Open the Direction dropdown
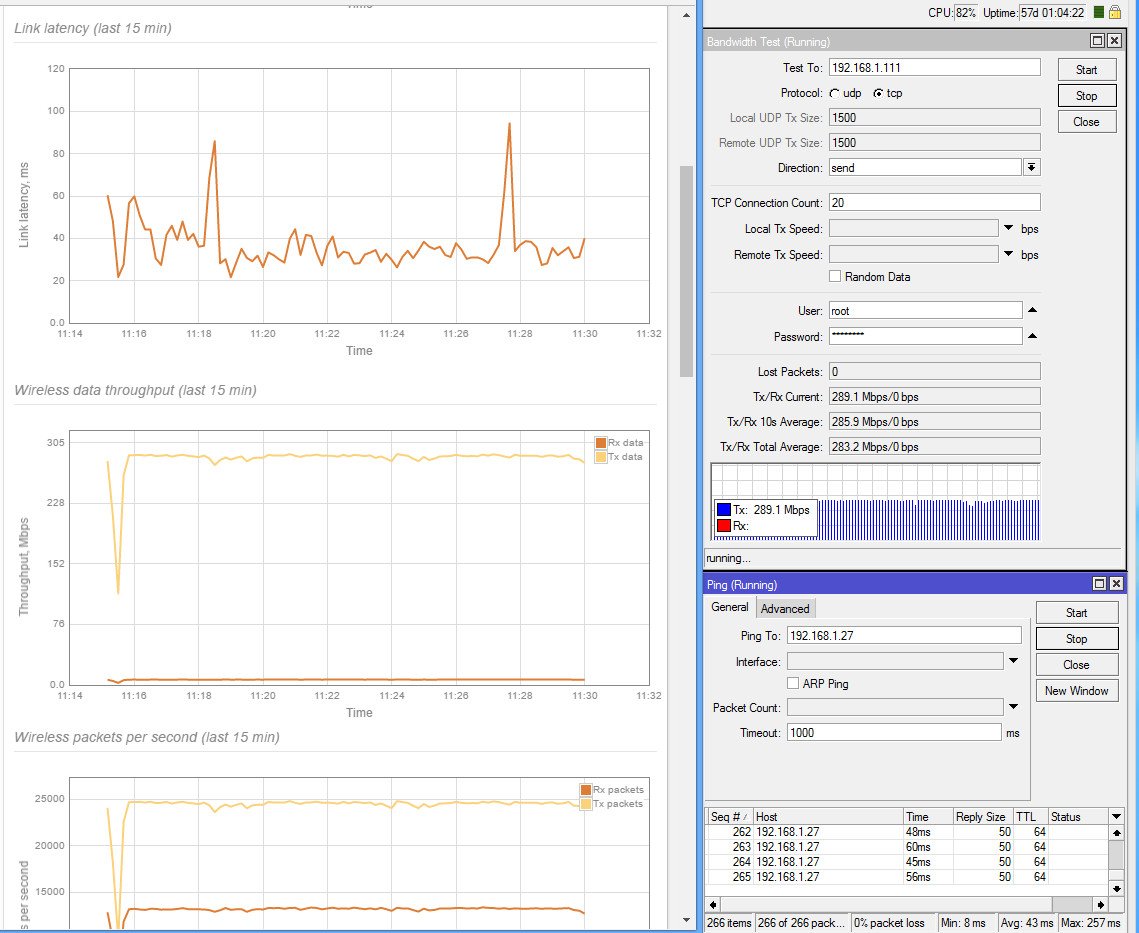The width and height of the screenshot is (1139, 933). tap(1031, 167)
